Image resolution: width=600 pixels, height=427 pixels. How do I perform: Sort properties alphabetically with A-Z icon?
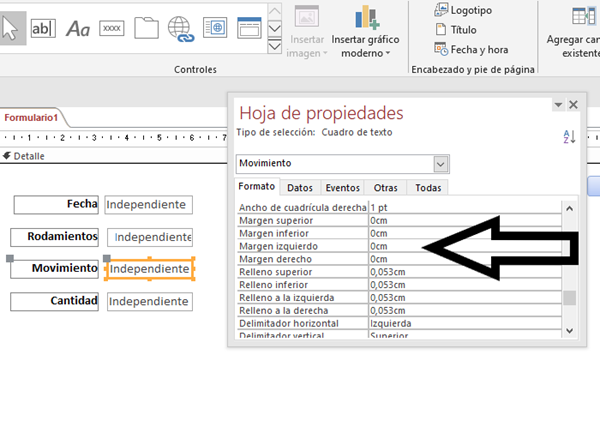[x=569, y=137]
